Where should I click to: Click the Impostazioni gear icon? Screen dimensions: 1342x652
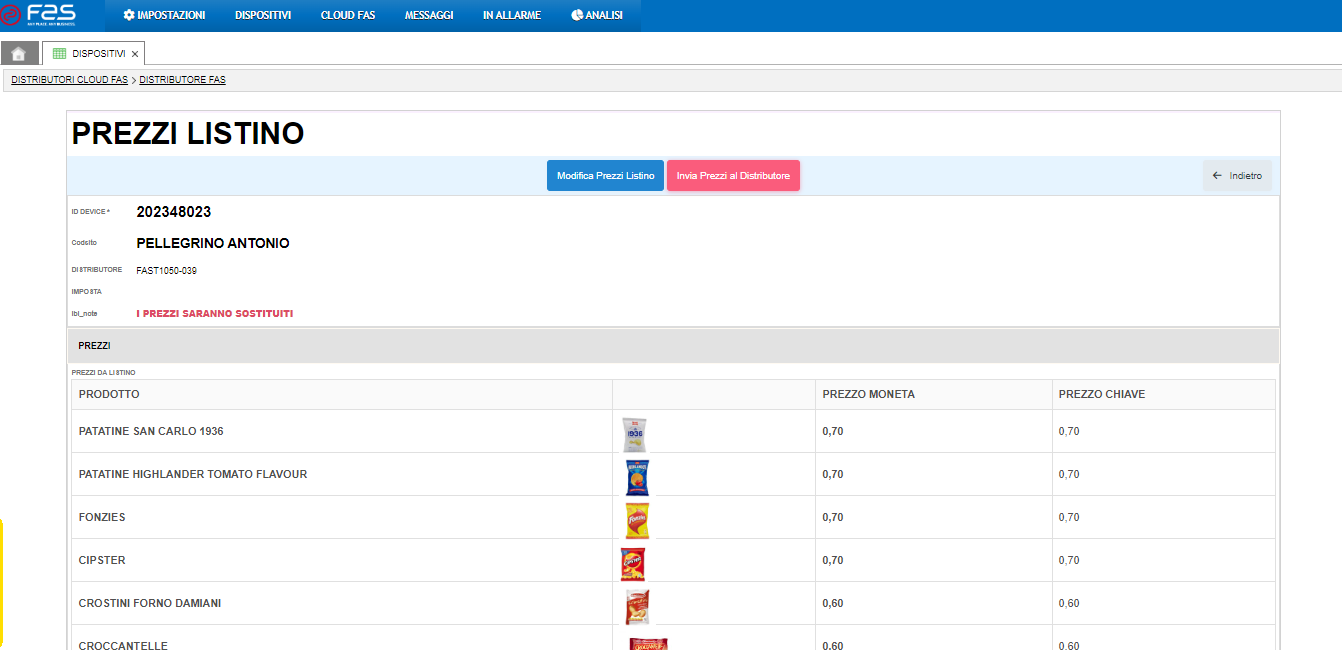pyautogui.click(x=129, y=15)
